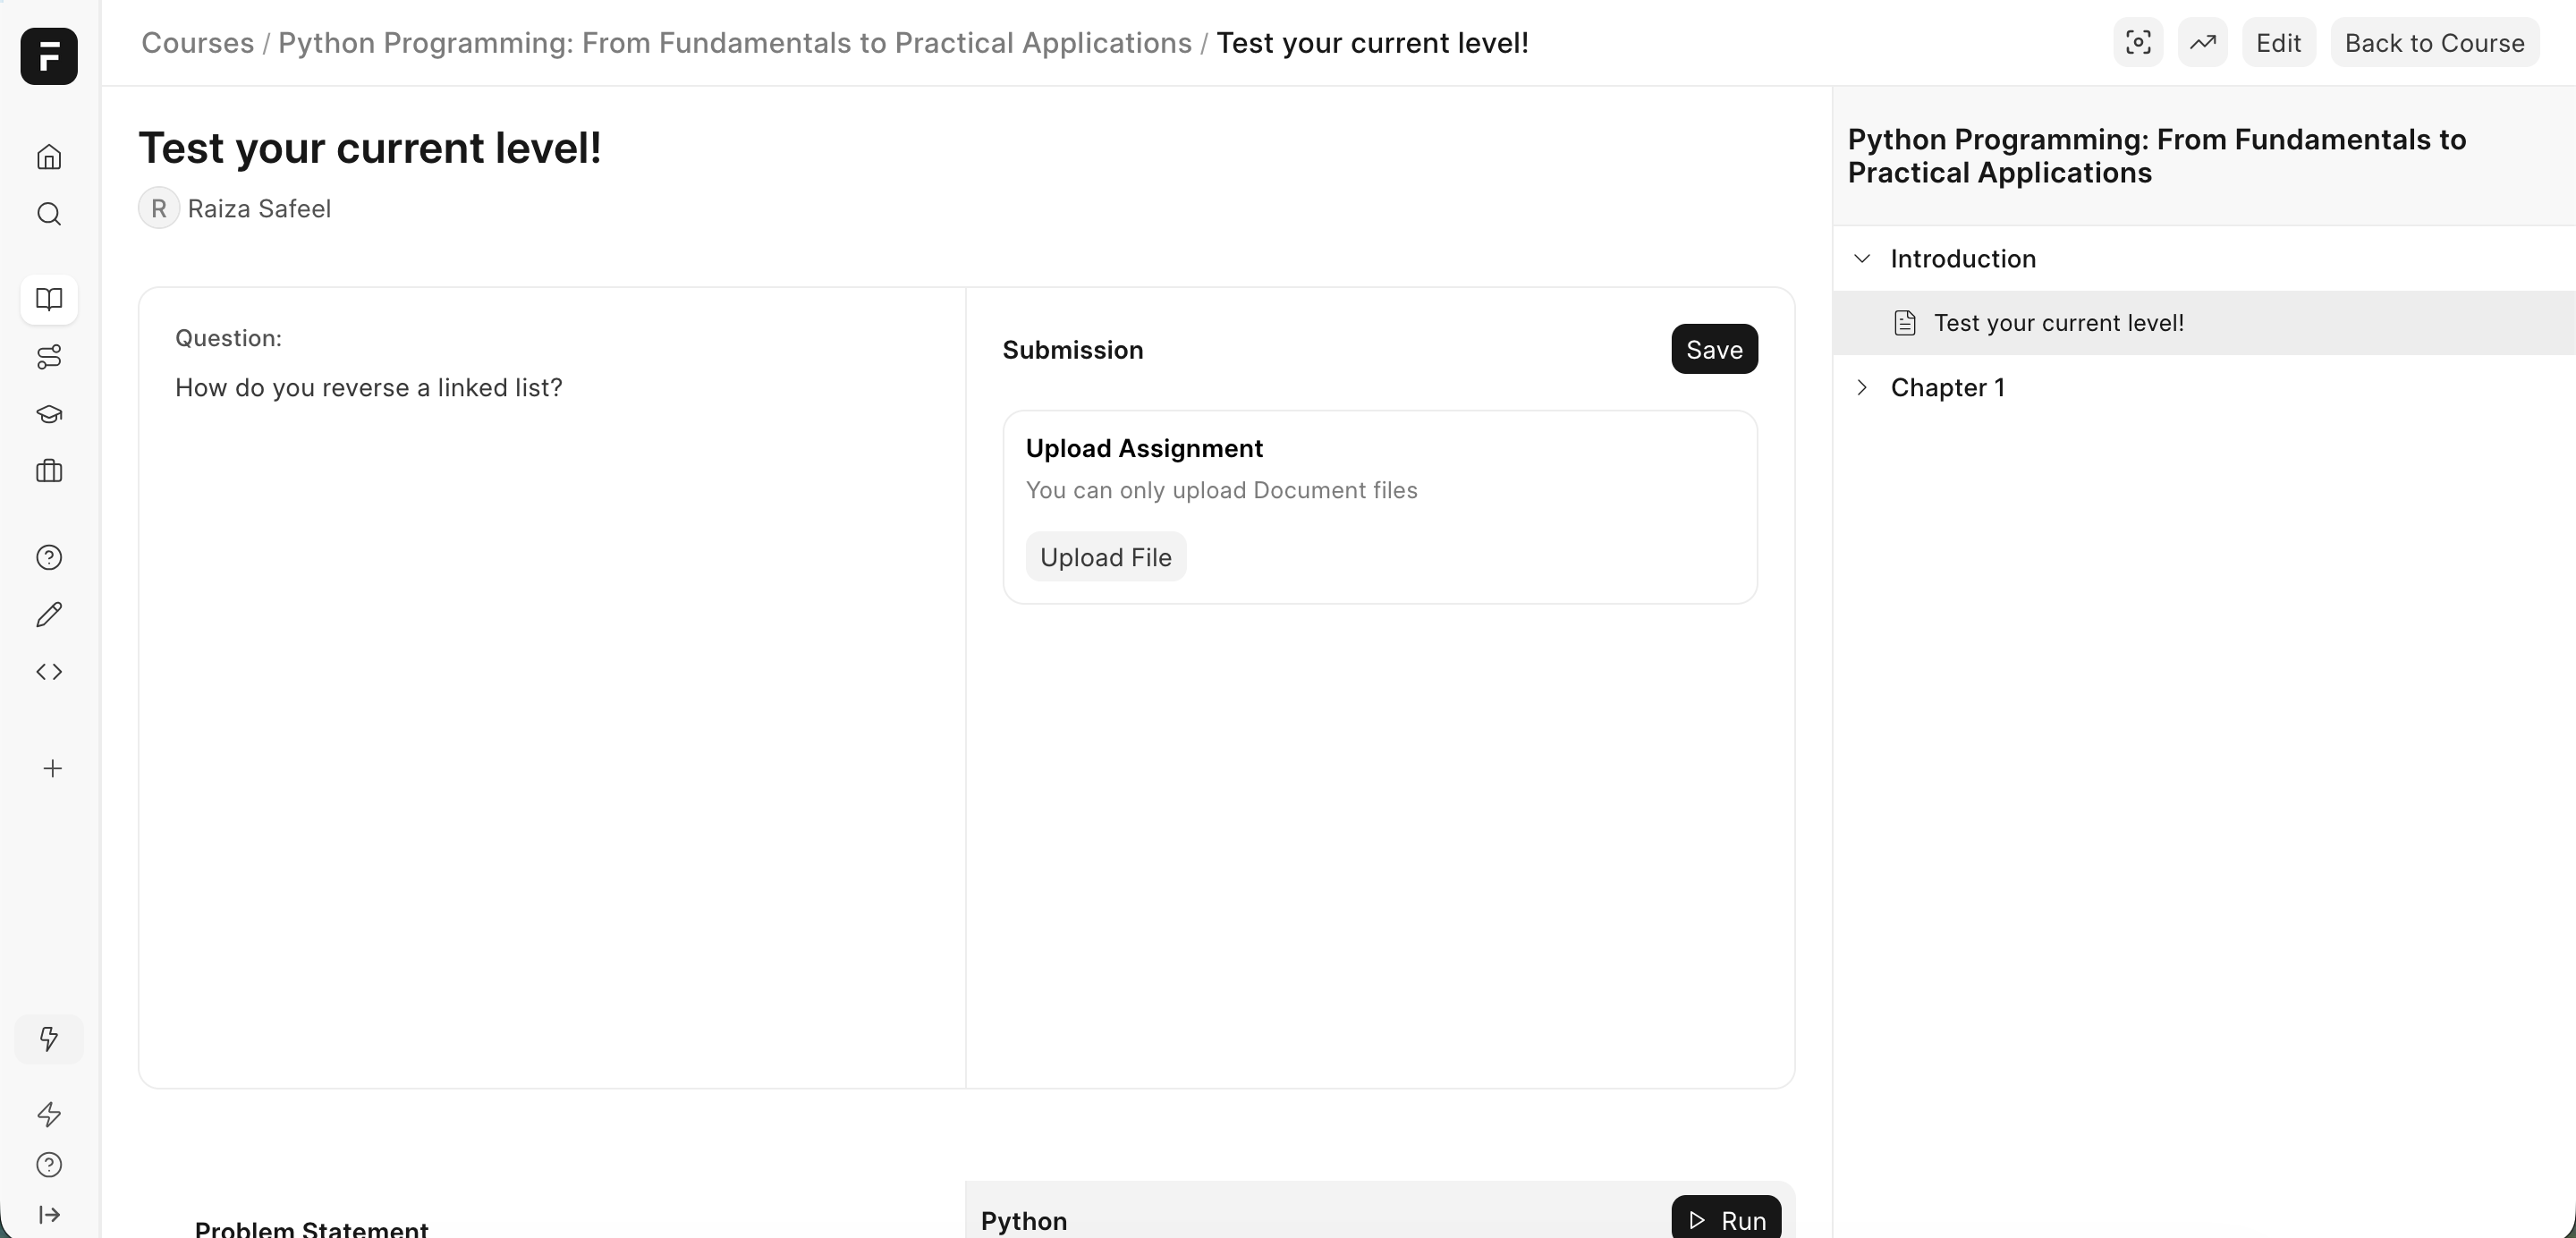Open the graduation cap icon
Viewport: 2576px width, 1238px height.
click(49, 414)
